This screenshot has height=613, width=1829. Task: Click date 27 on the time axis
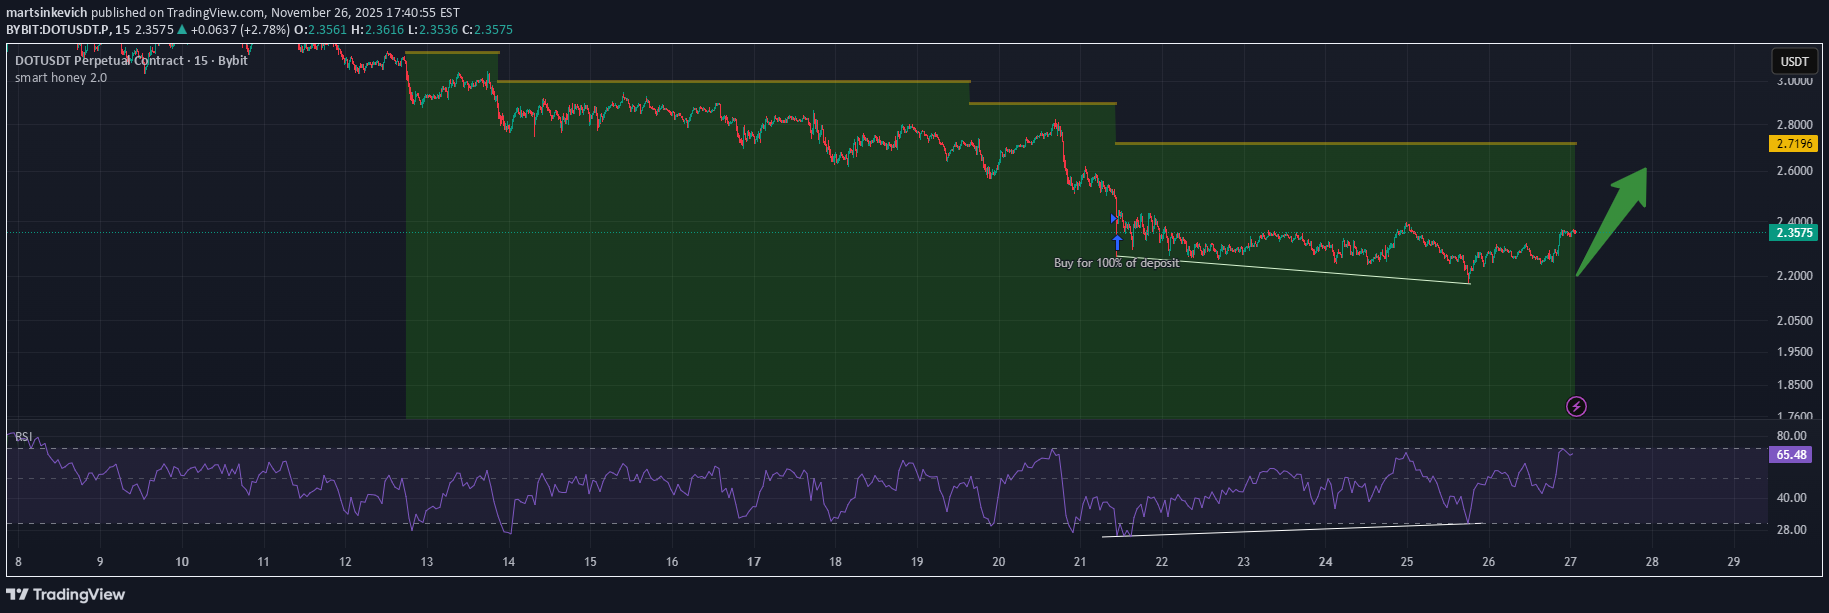1570,562
